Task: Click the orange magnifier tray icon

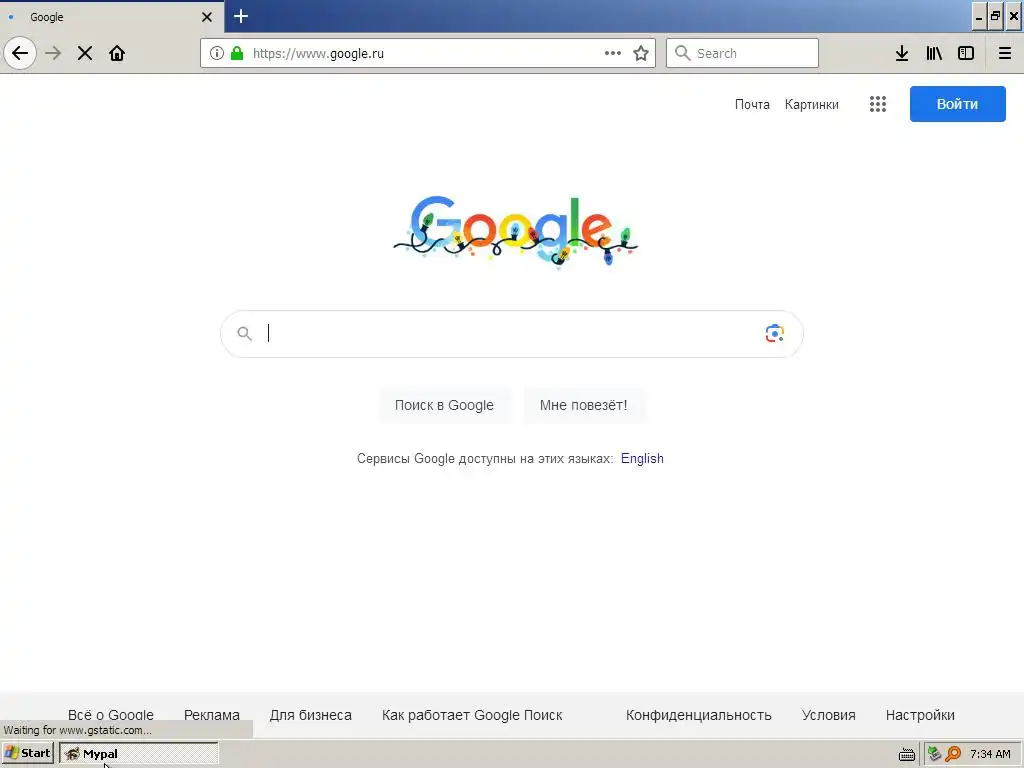Action: (x=953, y=754)
